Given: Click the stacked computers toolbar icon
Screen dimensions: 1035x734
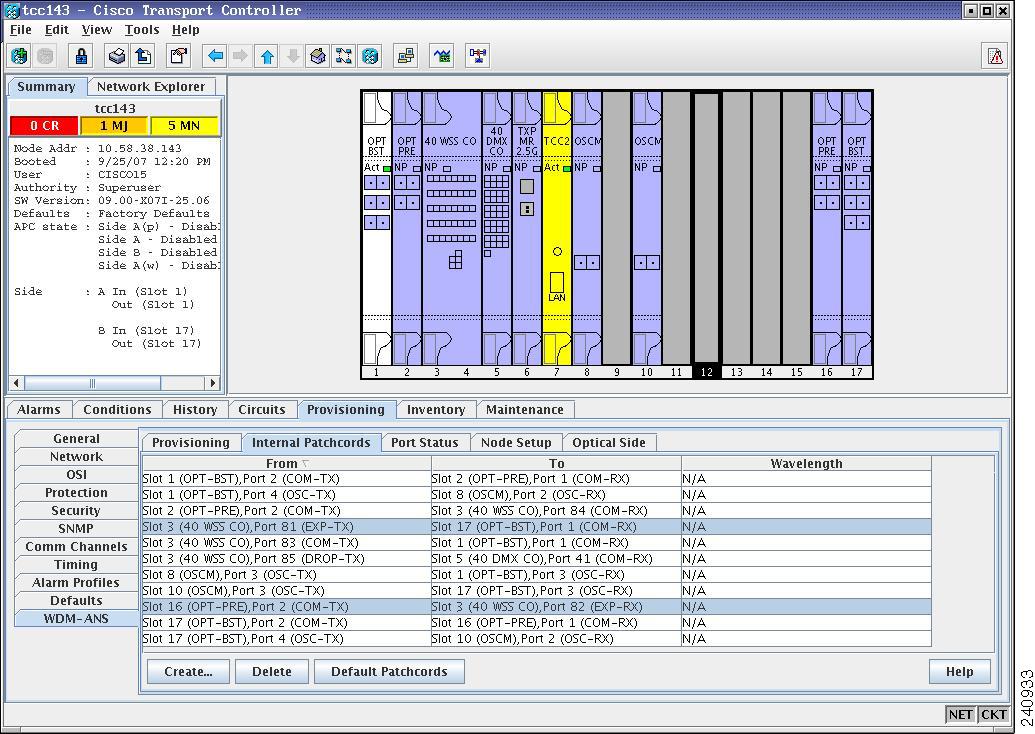Looking at the screenshot, I should click(x=406, y=56).
